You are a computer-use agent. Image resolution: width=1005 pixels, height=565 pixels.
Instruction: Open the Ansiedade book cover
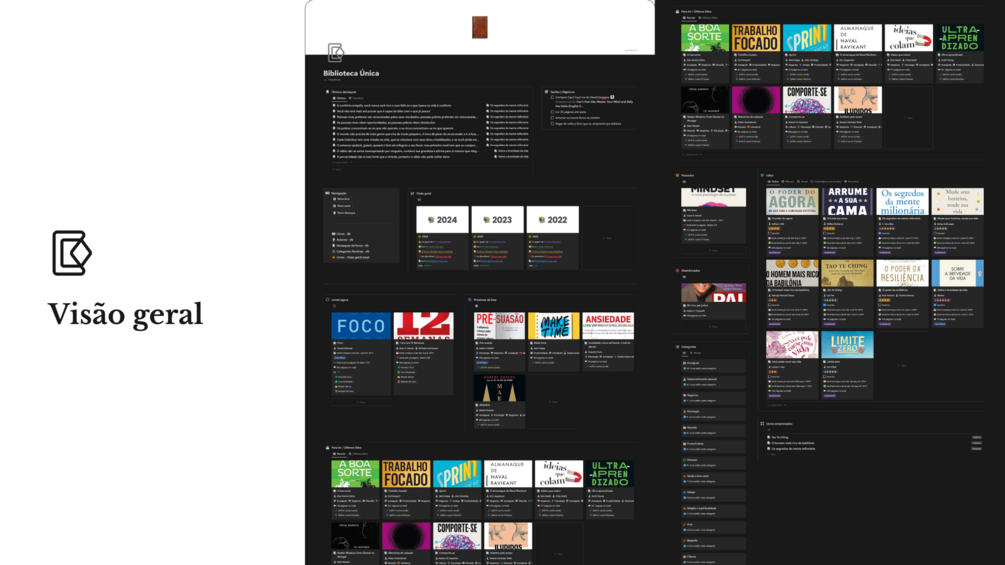[608, 325]
